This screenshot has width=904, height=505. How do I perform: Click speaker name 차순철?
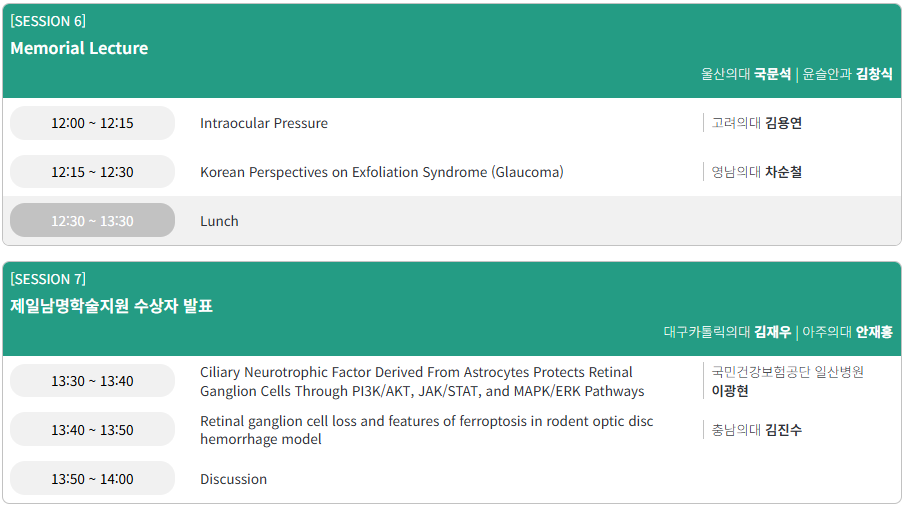(783, 172)
